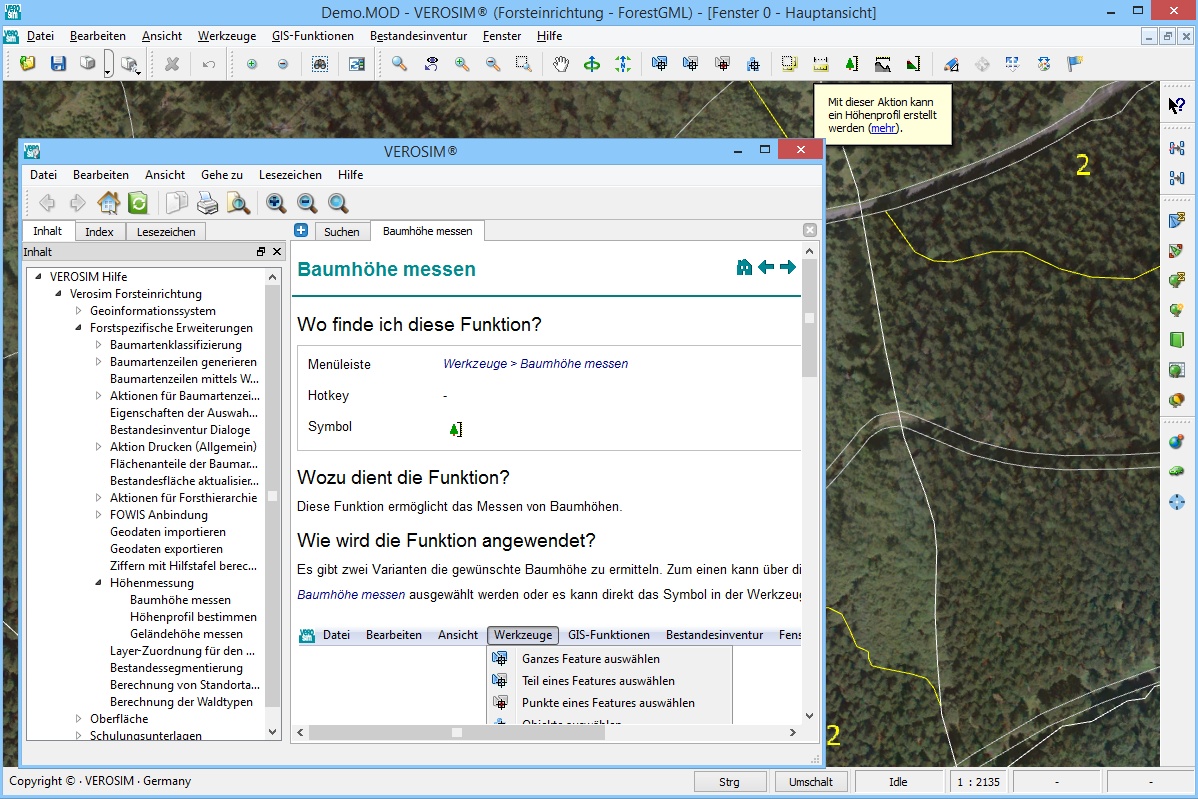Click the previous topic arrow beside Baumhöhe messen heading
Viewport: 1198px width, 799px height.
(x=766, y=267)
